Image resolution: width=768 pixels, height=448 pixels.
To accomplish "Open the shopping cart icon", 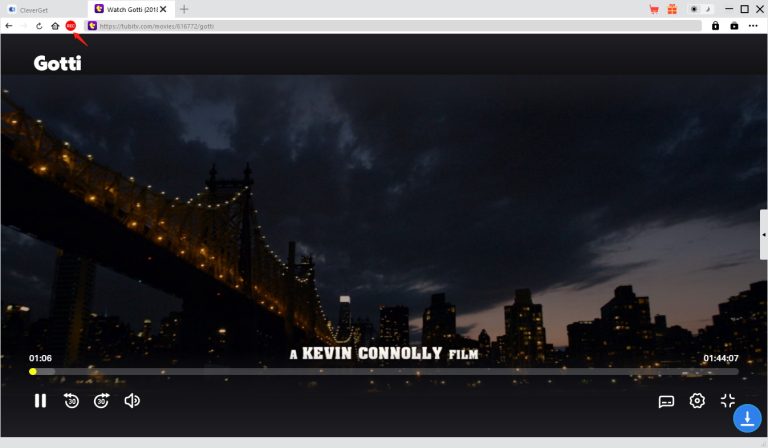I will pyautogui.click(x=653, y=9).
